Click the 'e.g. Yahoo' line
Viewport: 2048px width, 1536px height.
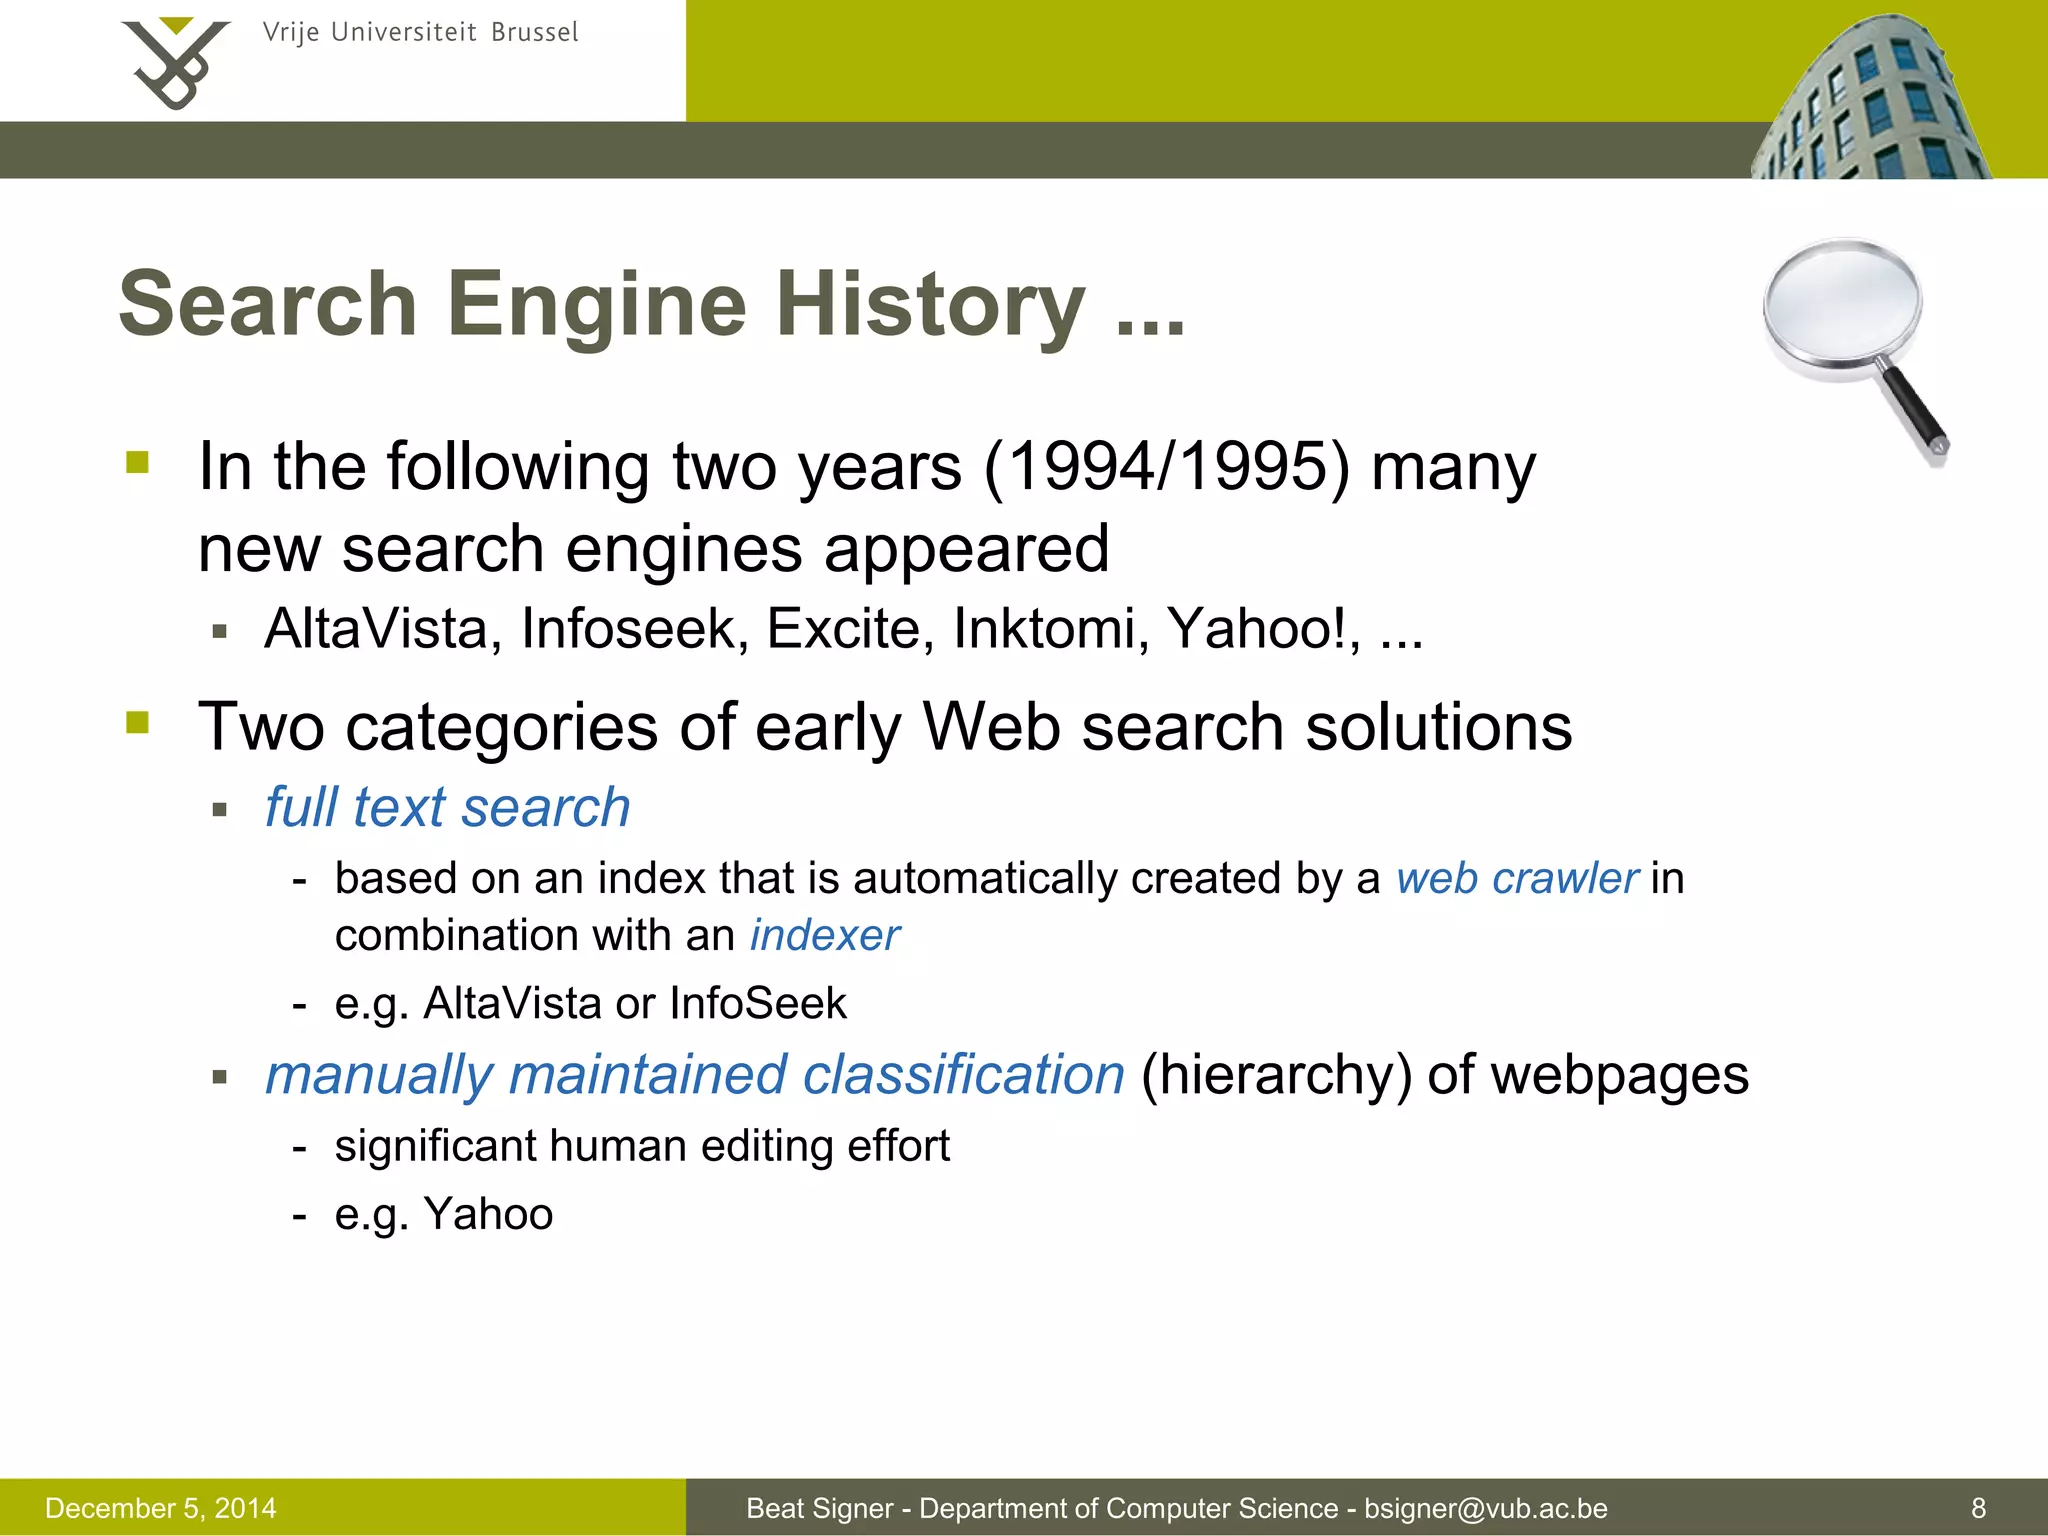[x=444, y=1214]
